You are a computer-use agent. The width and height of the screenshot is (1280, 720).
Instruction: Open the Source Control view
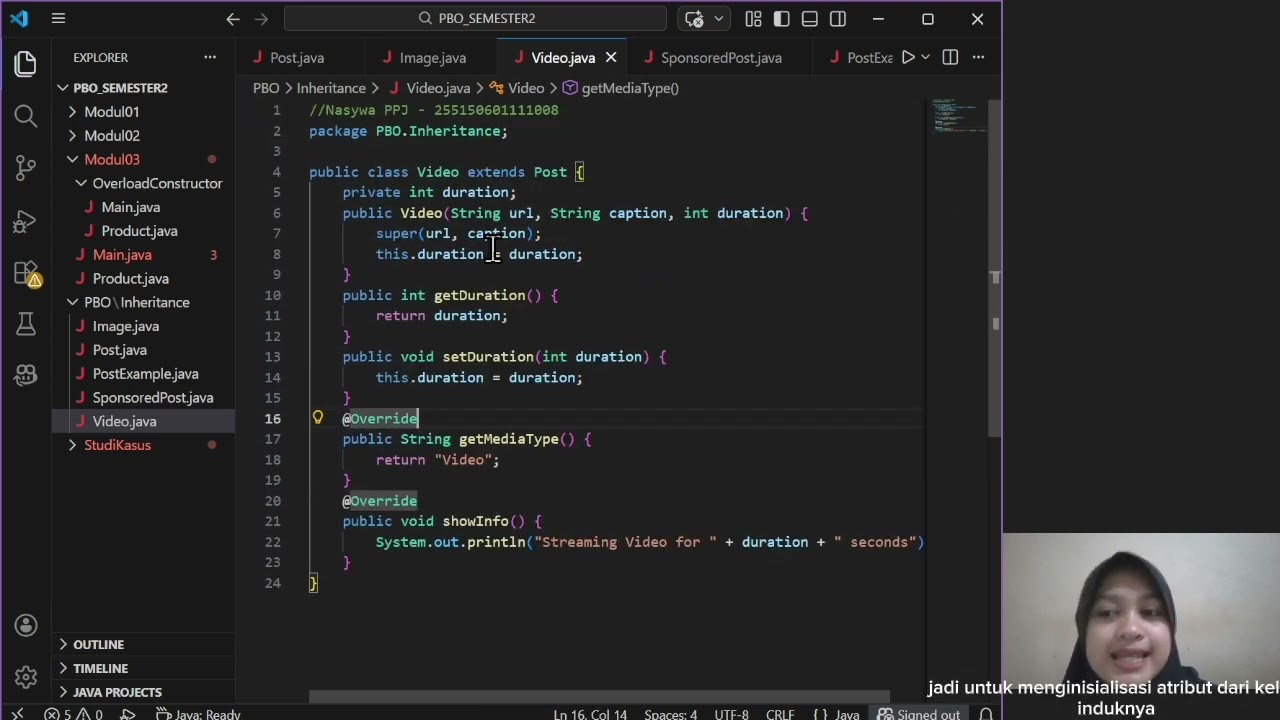click(26, 168)
